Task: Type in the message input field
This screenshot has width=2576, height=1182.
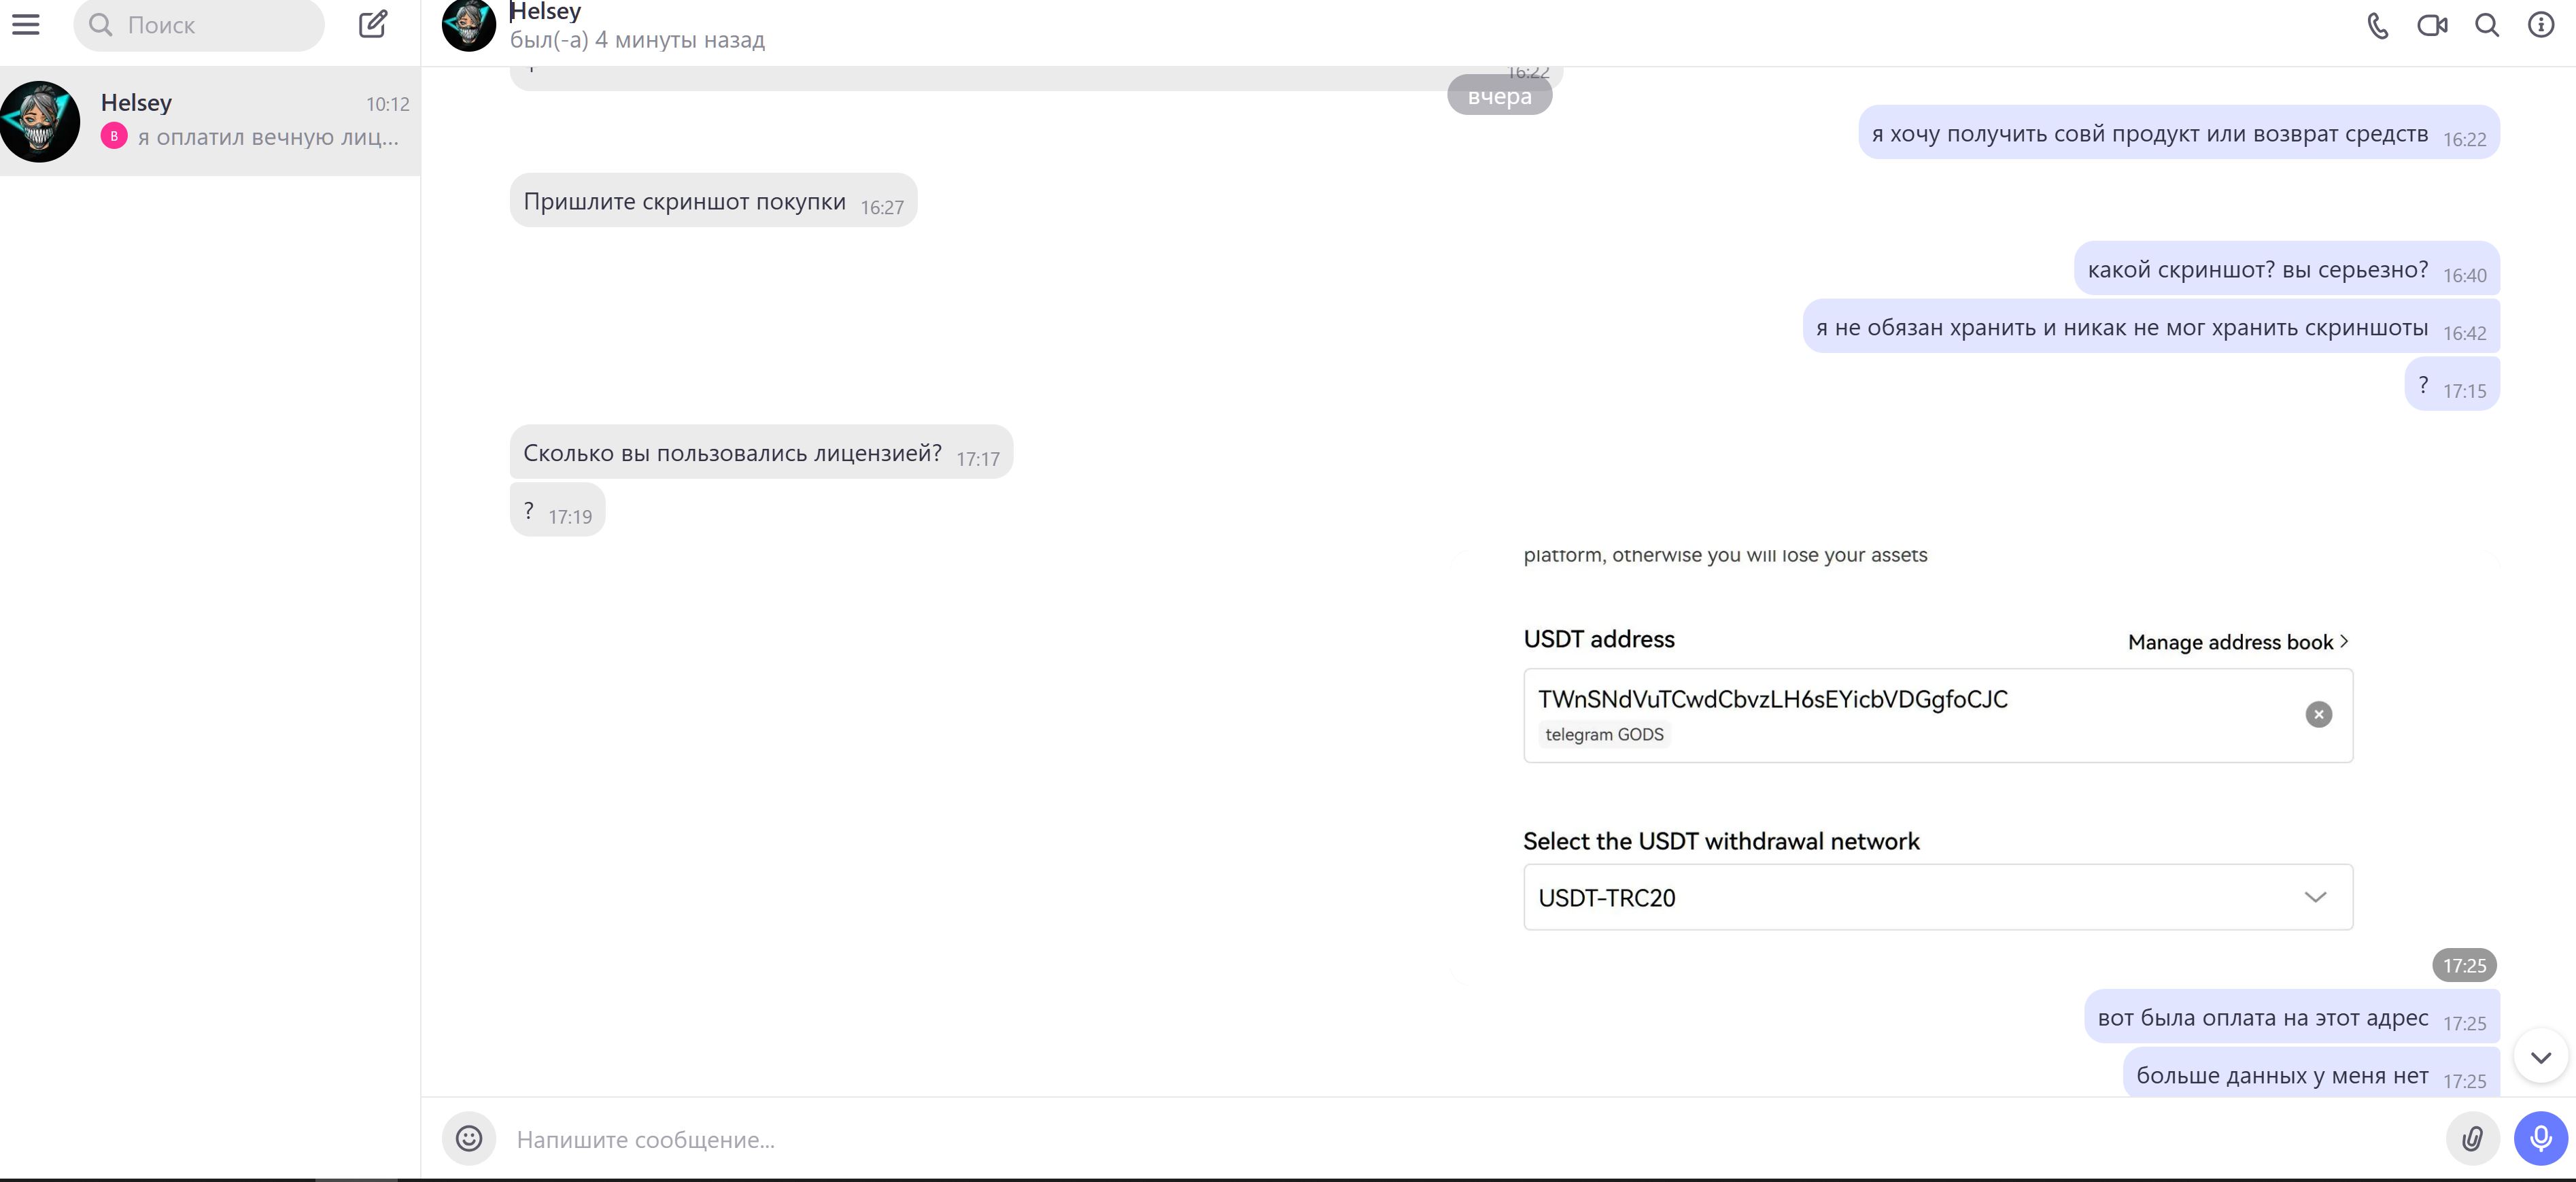Action: point(1400,1139)
